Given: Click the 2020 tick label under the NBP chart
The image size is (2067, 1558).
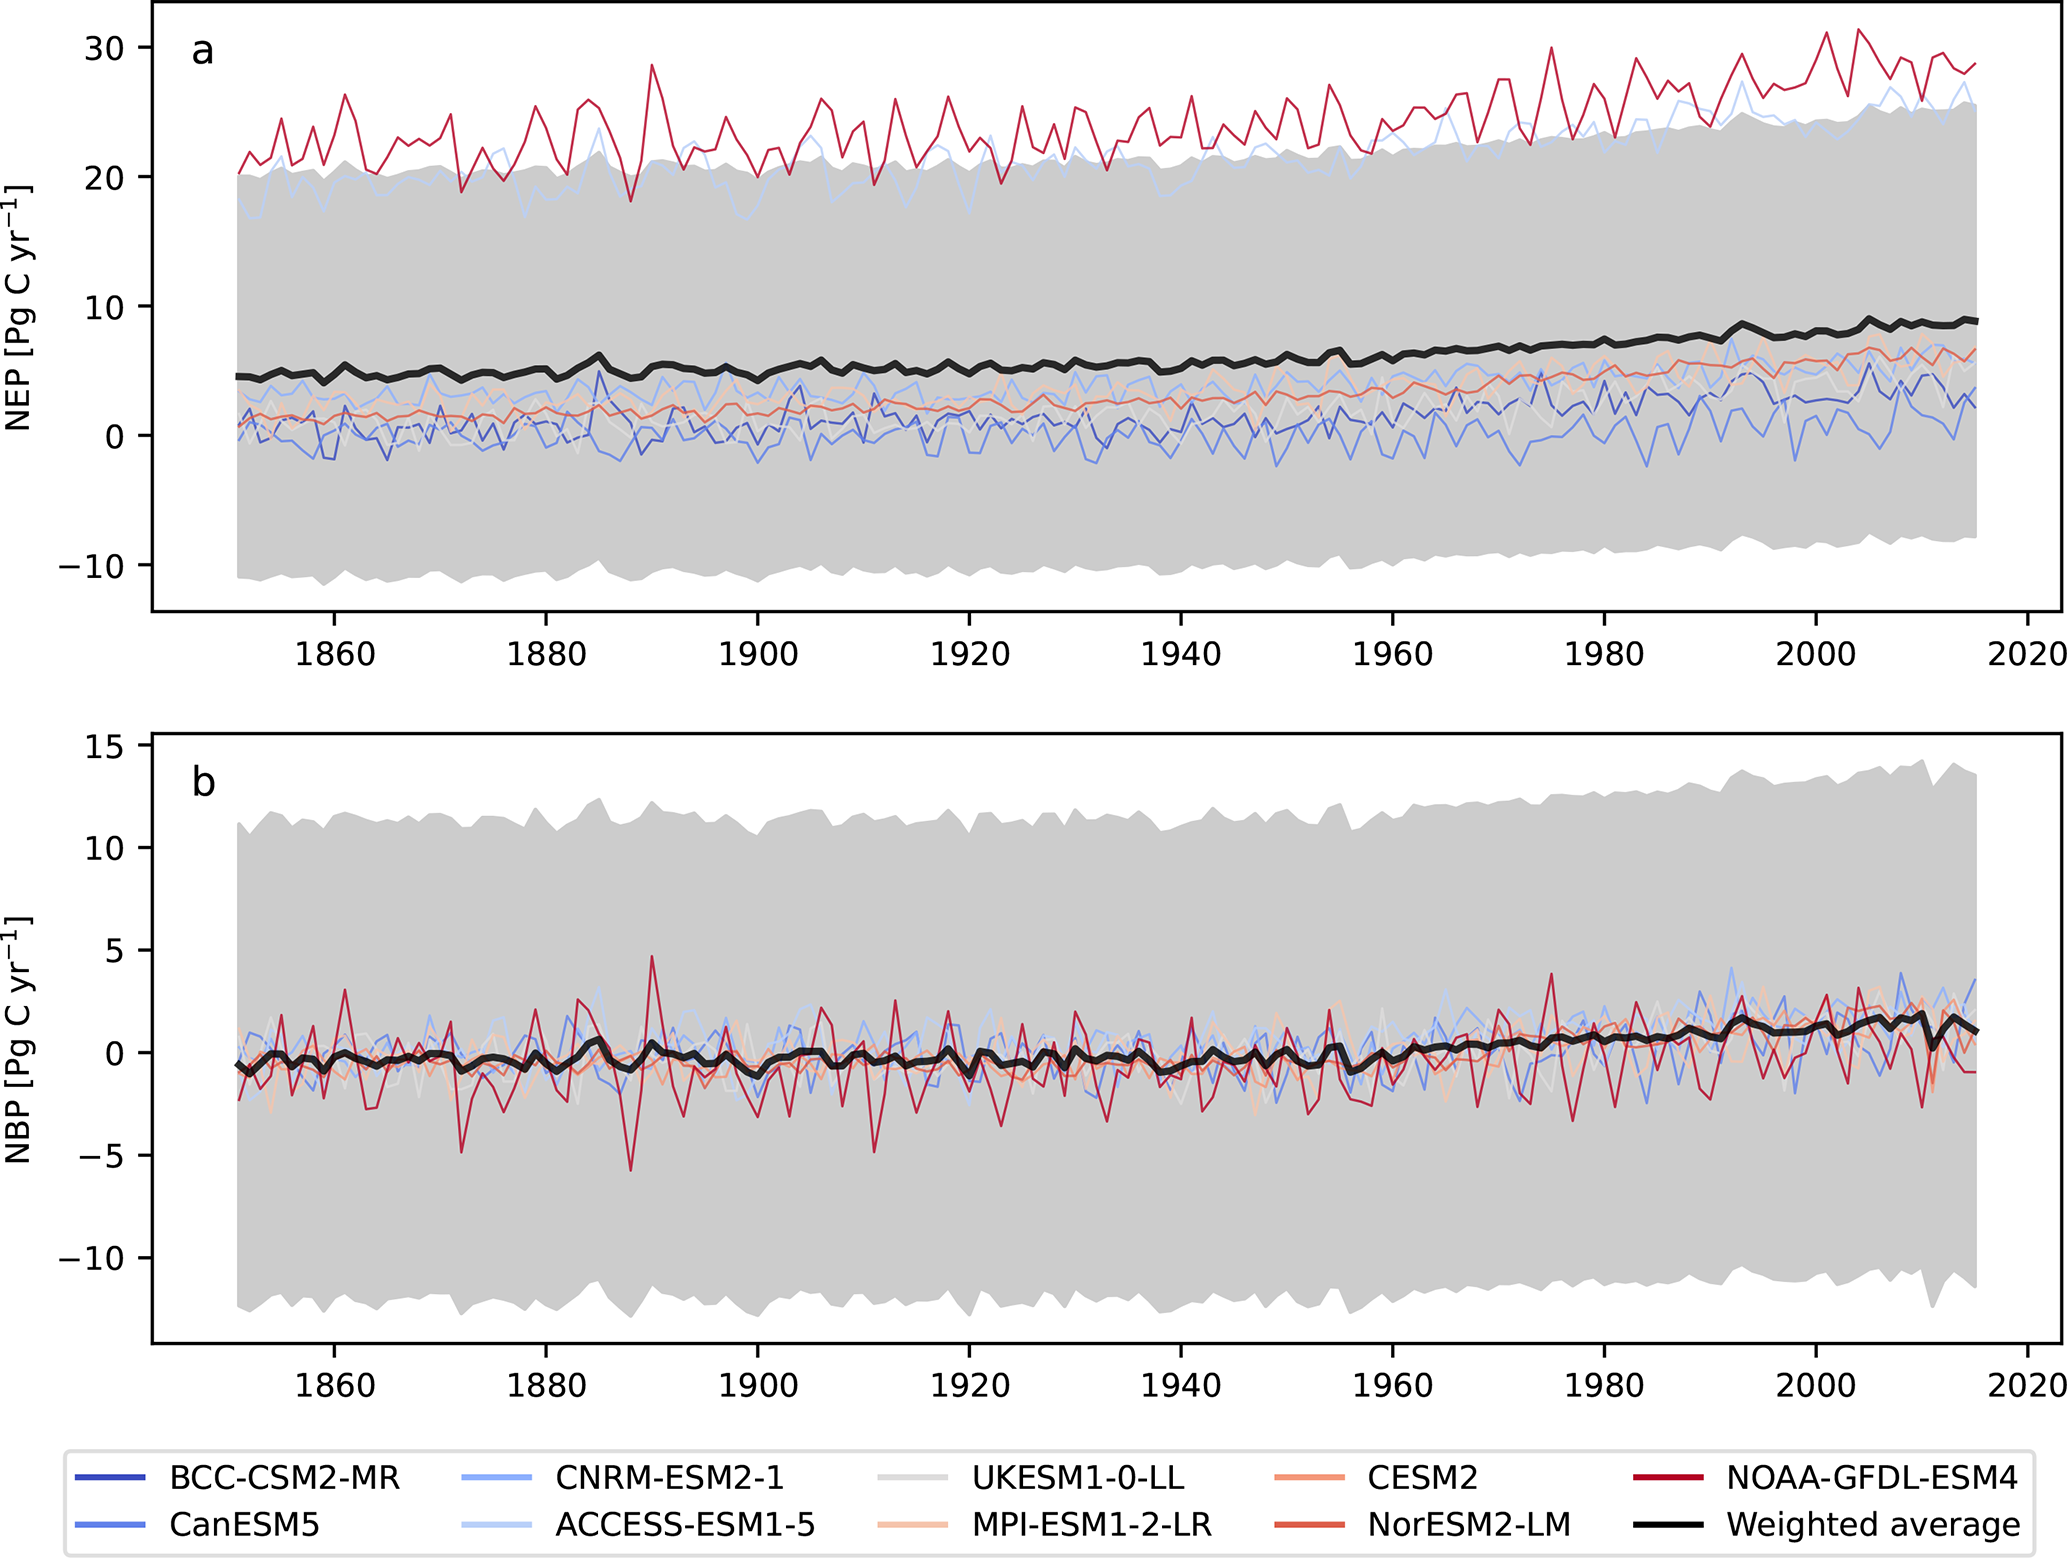Looking at the screenshot, I should (2026, 1385).
